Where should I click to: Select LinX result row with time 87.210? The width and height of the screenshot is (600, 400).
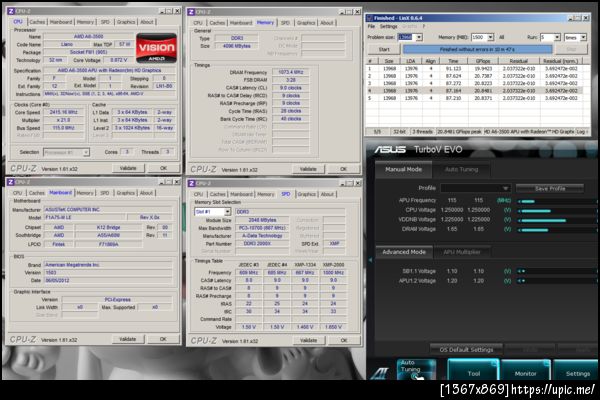click(474, 98)
